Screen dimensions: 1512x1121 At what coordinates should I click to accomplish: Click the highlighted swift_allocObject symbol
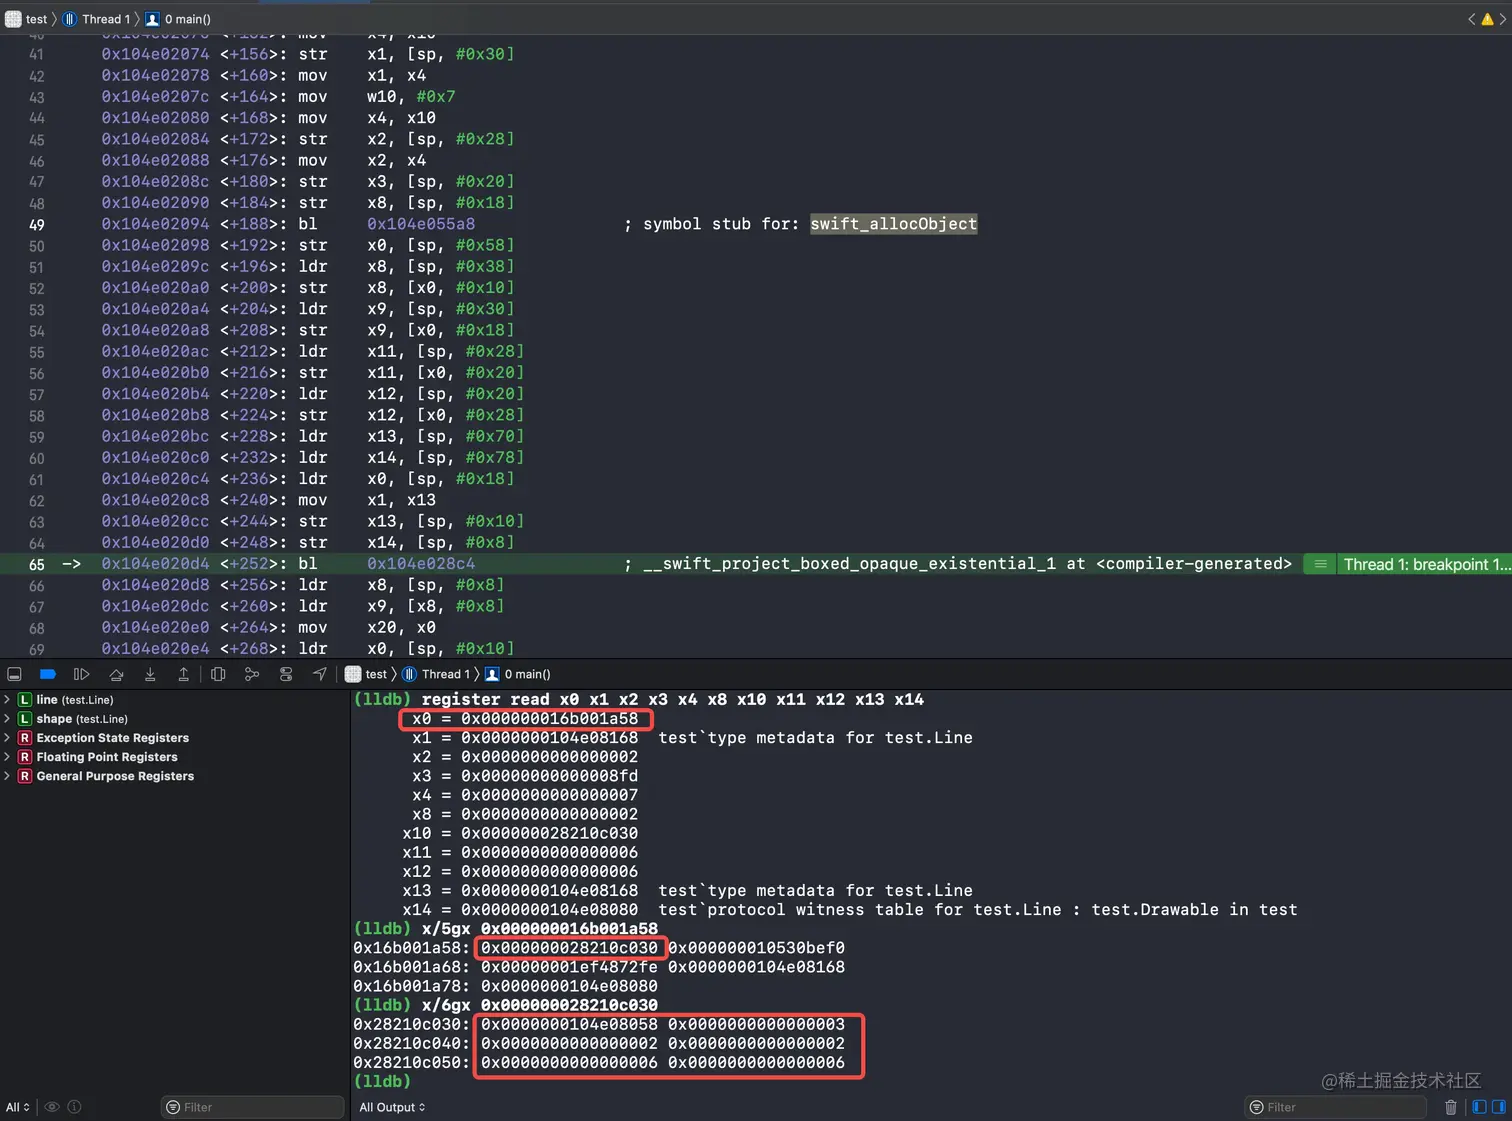(x=893, y=224)
